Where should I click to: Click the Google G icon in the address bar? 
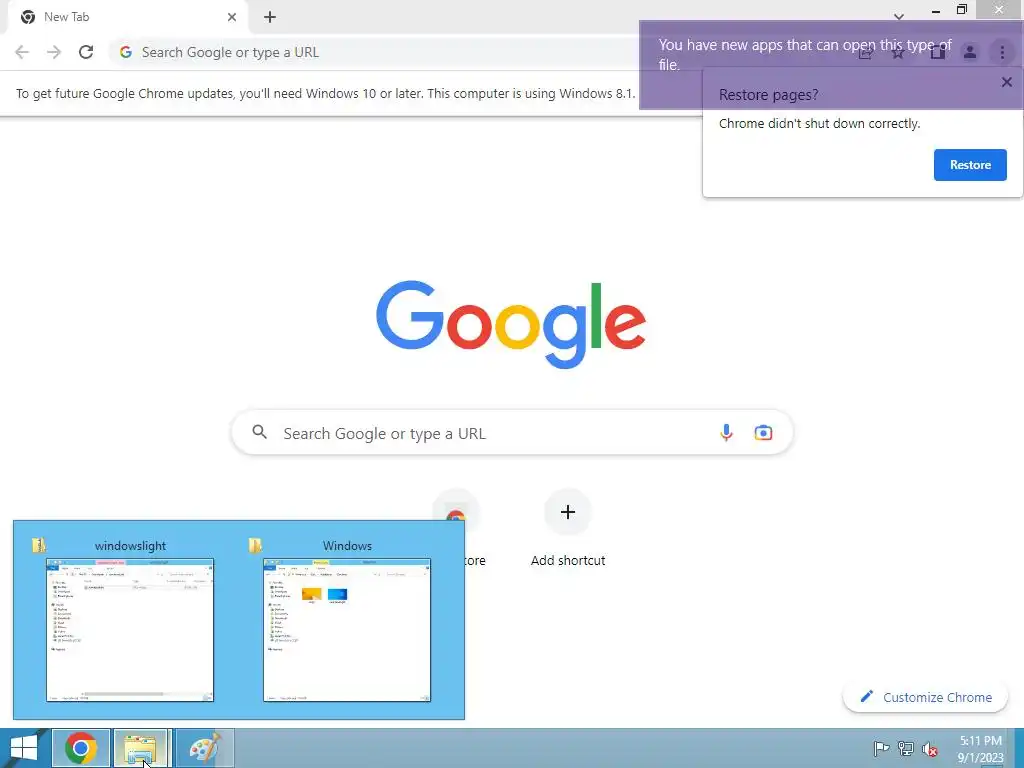click(125, 52)
